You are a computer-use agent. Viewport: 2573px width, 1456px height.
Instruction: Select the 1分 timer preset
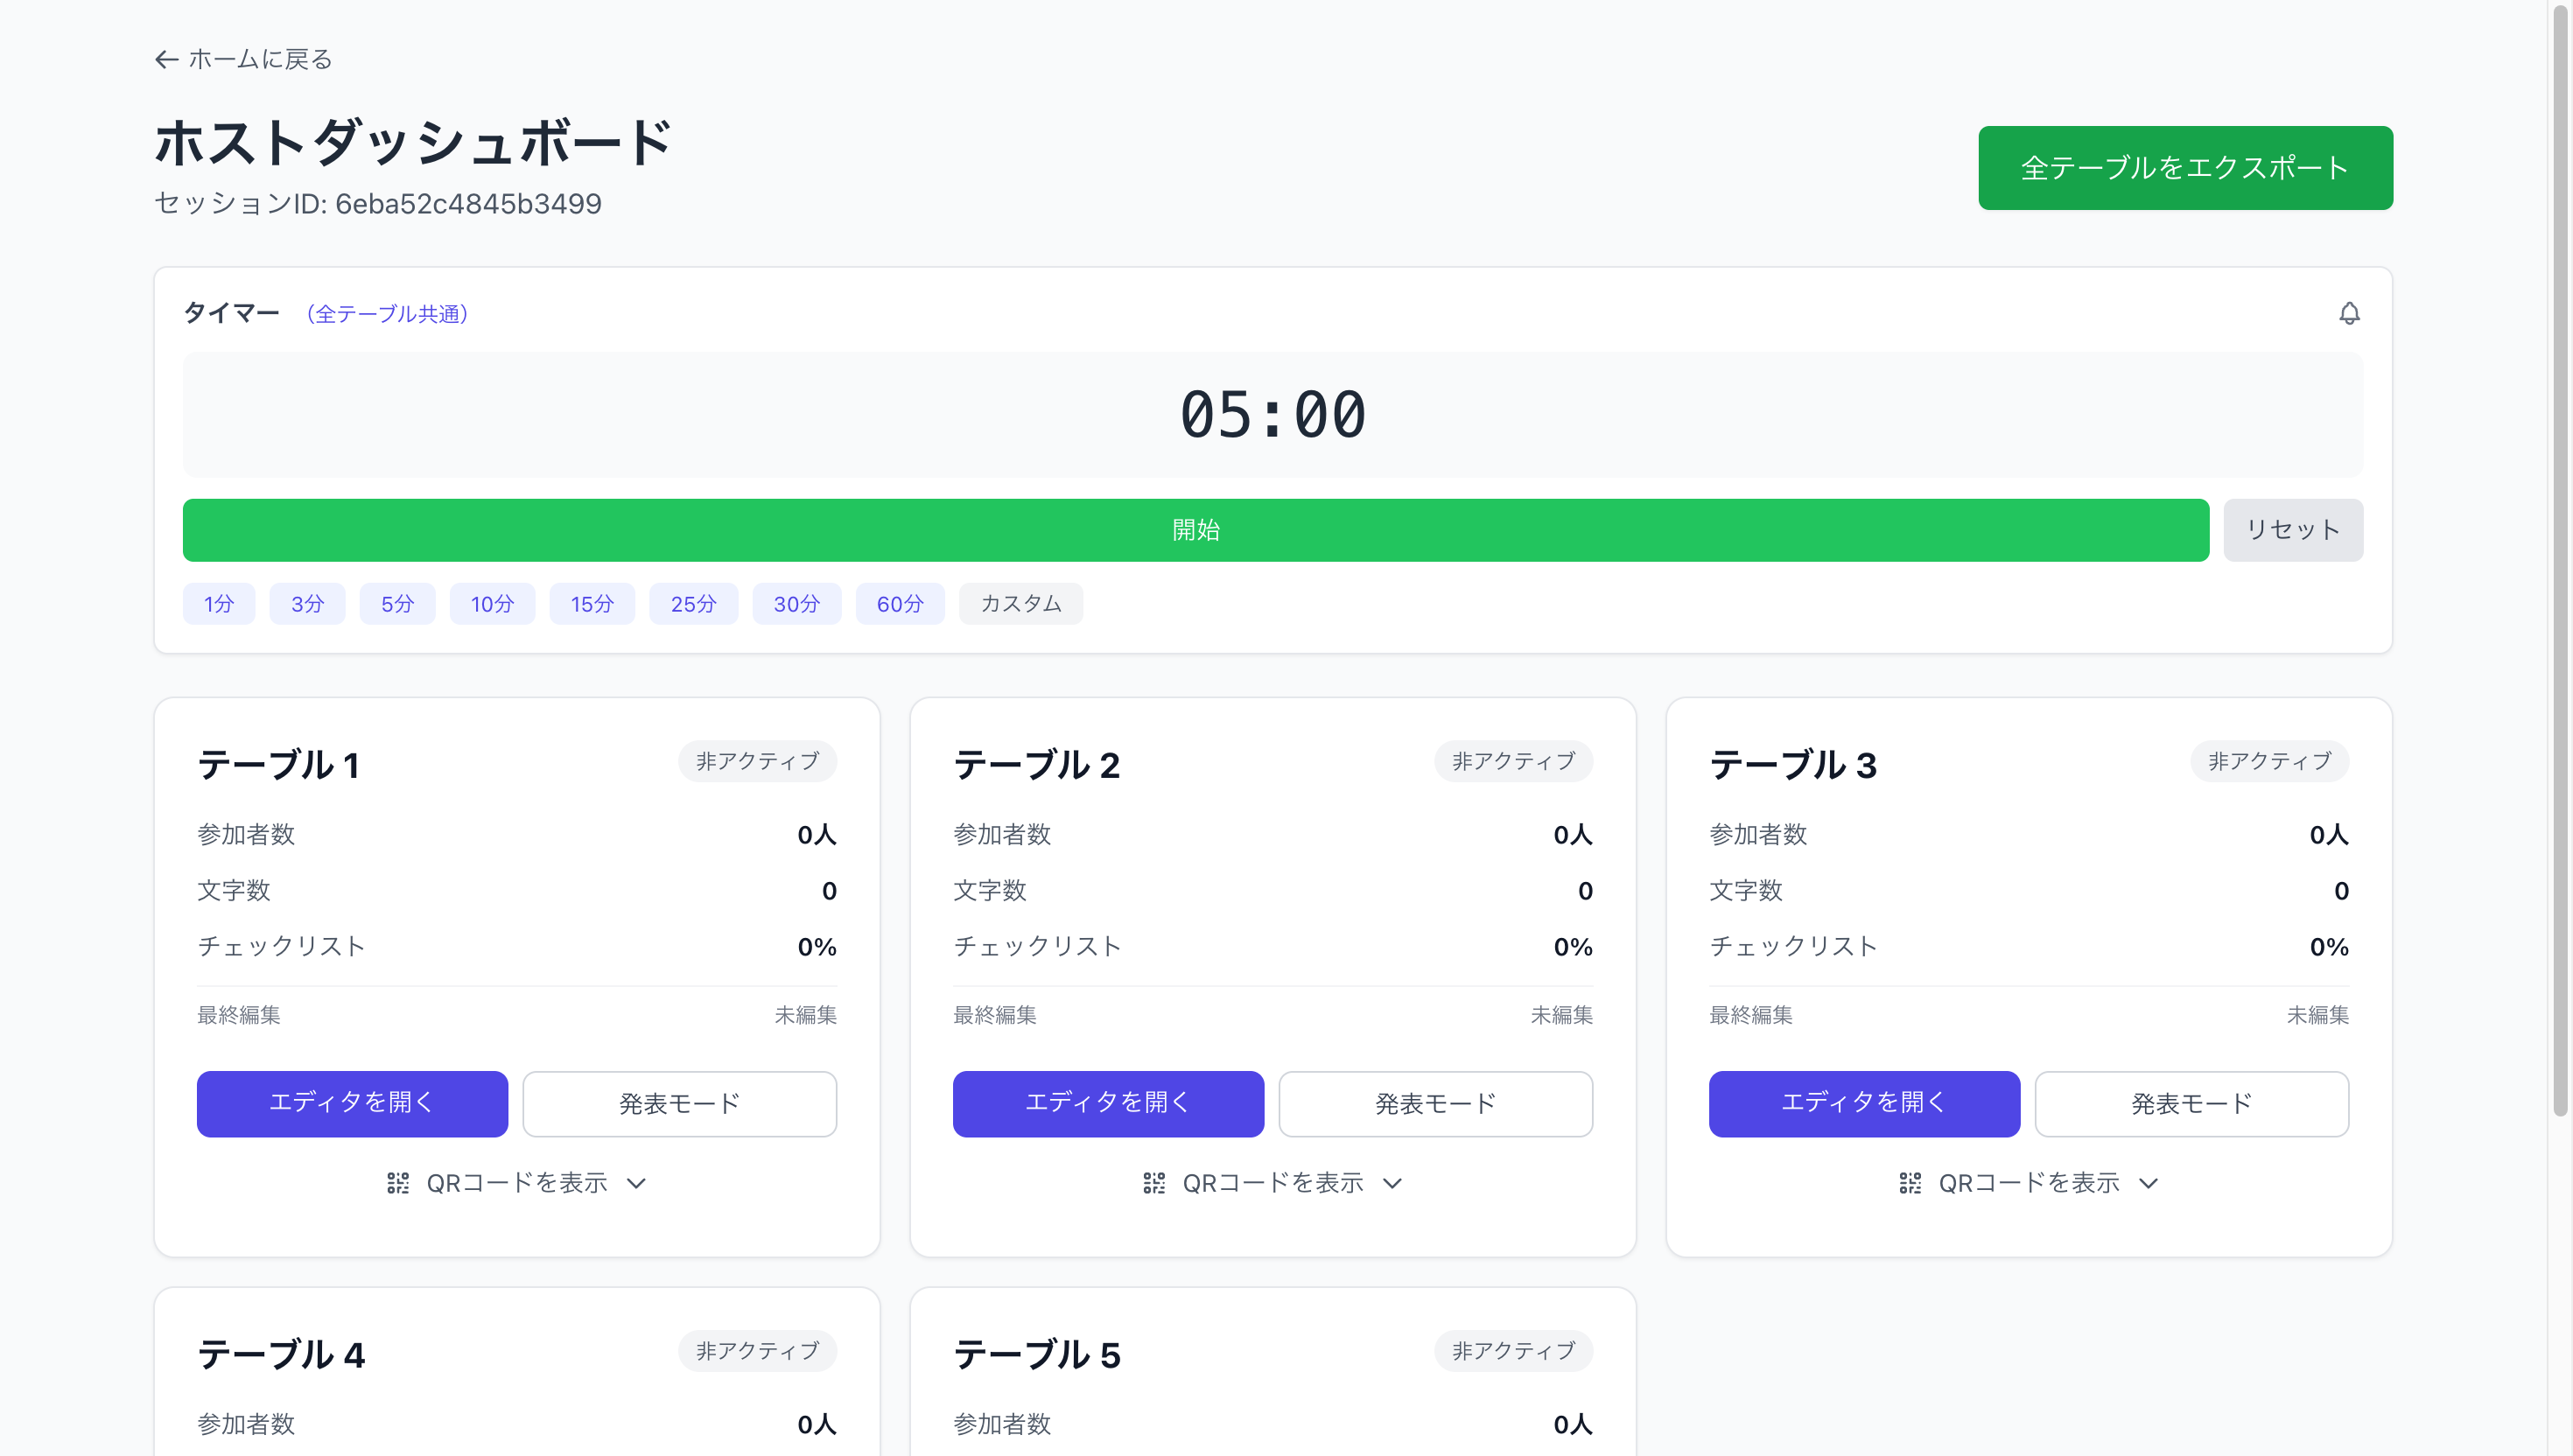[218, 603]
